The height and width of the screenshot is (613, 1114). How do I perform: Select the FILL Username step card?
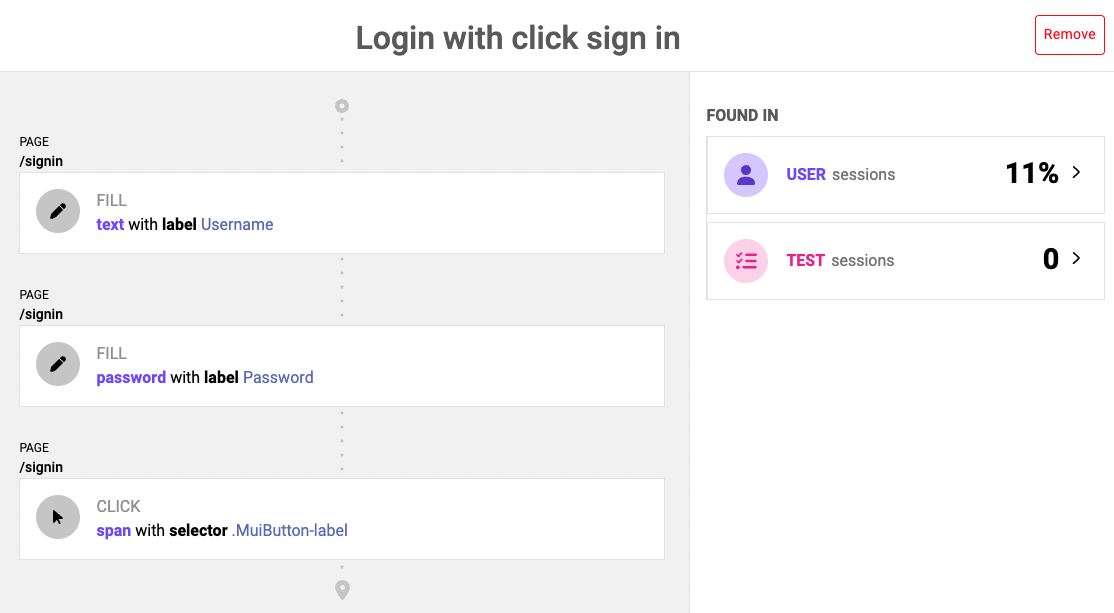(342, 213)
